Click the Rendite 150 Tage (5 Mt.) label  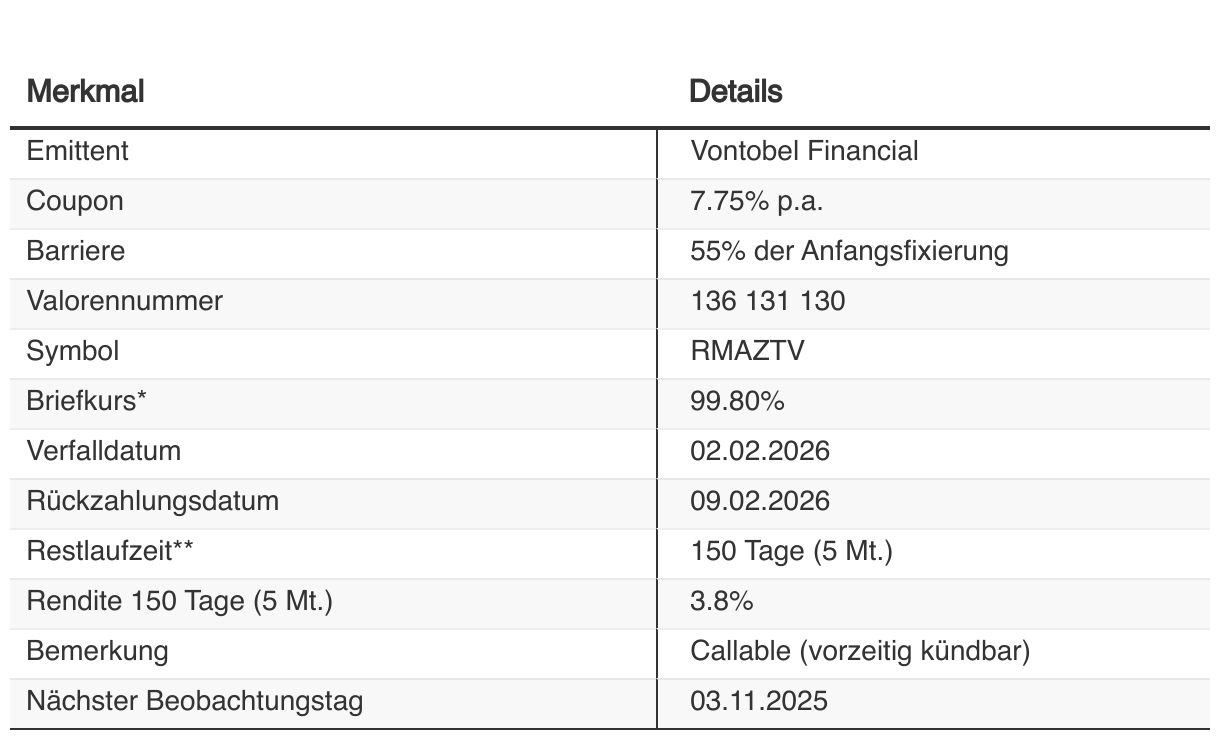(179, 601)
